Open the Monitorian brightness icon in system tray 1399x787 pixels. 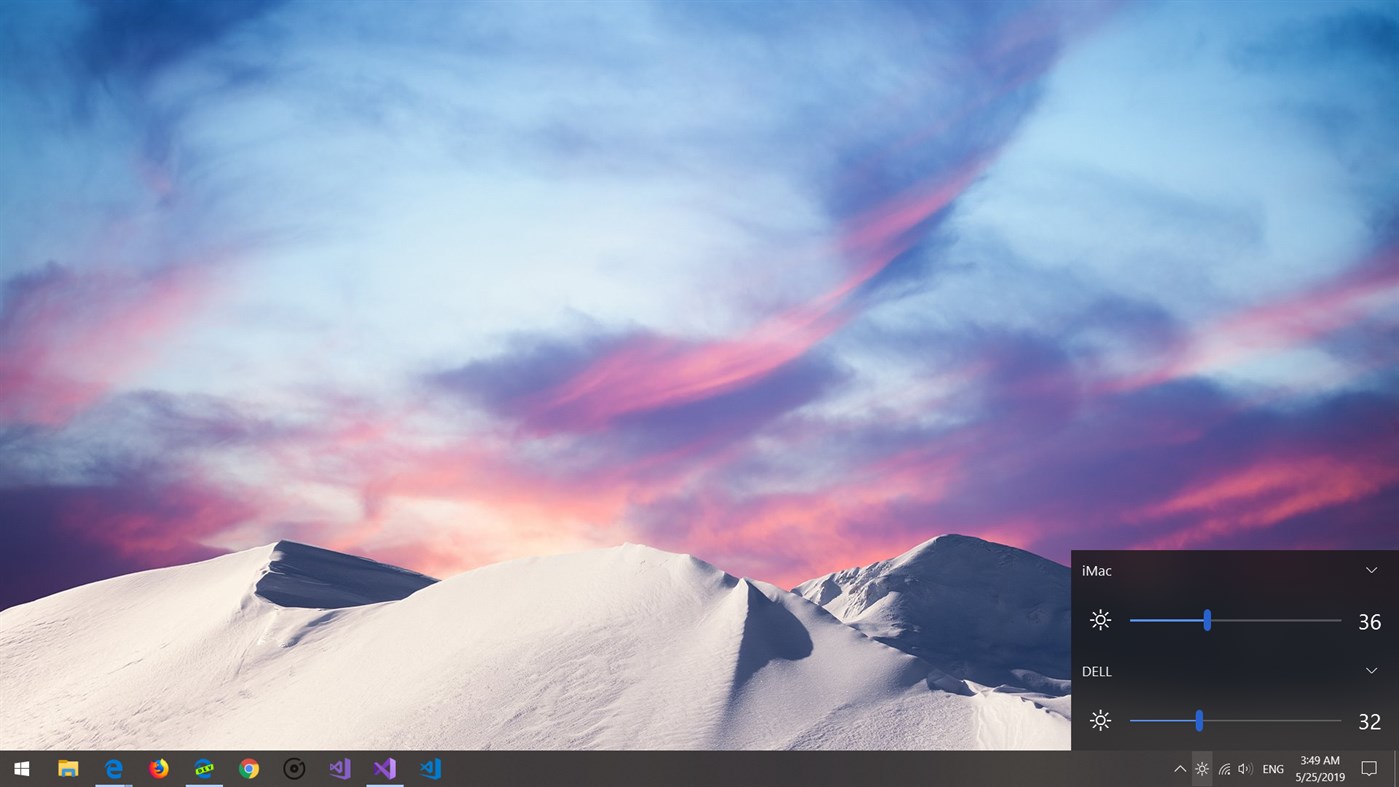point(1200,768)
